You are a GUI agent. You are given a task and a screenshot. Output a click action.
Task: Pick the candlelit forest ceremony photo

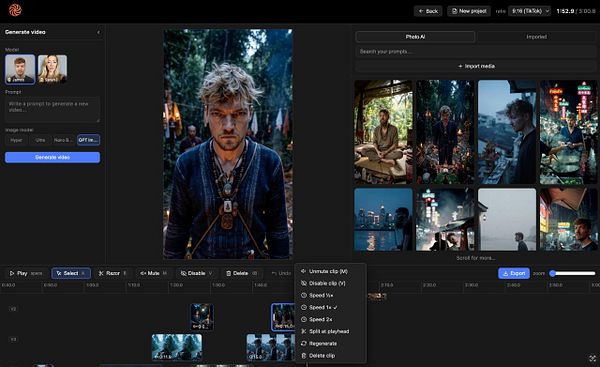click(445, 132)
